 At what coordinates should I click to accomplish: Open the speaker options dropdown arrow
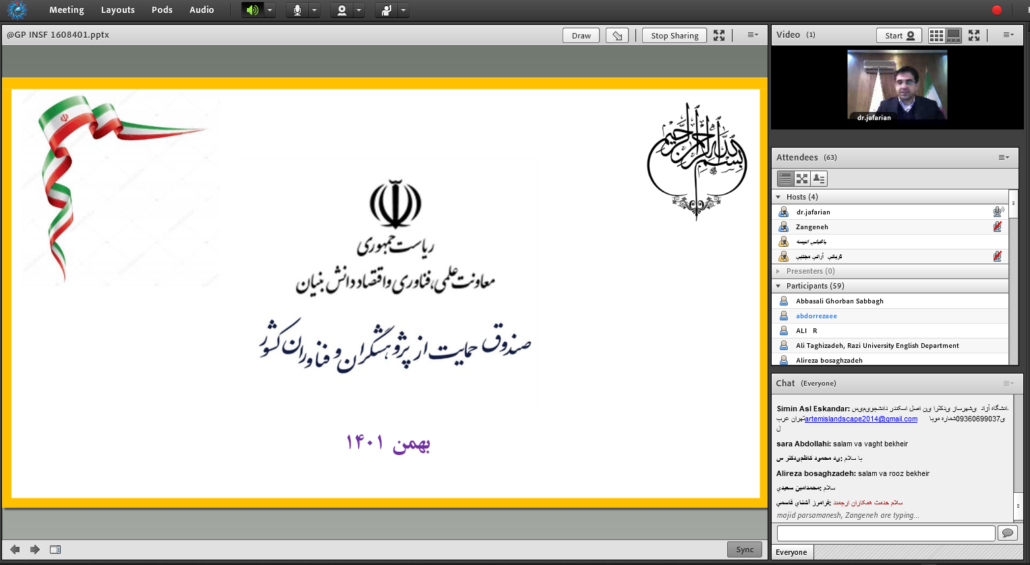pyautogui.click(x=270, y=10)
